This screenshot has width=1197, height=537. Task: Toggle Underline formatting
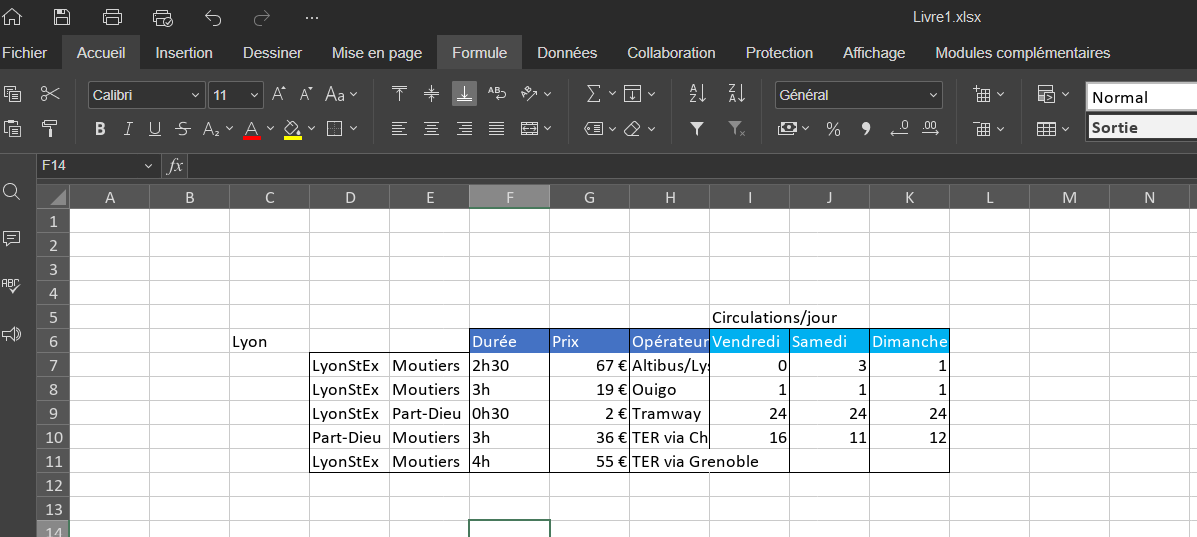155,129
